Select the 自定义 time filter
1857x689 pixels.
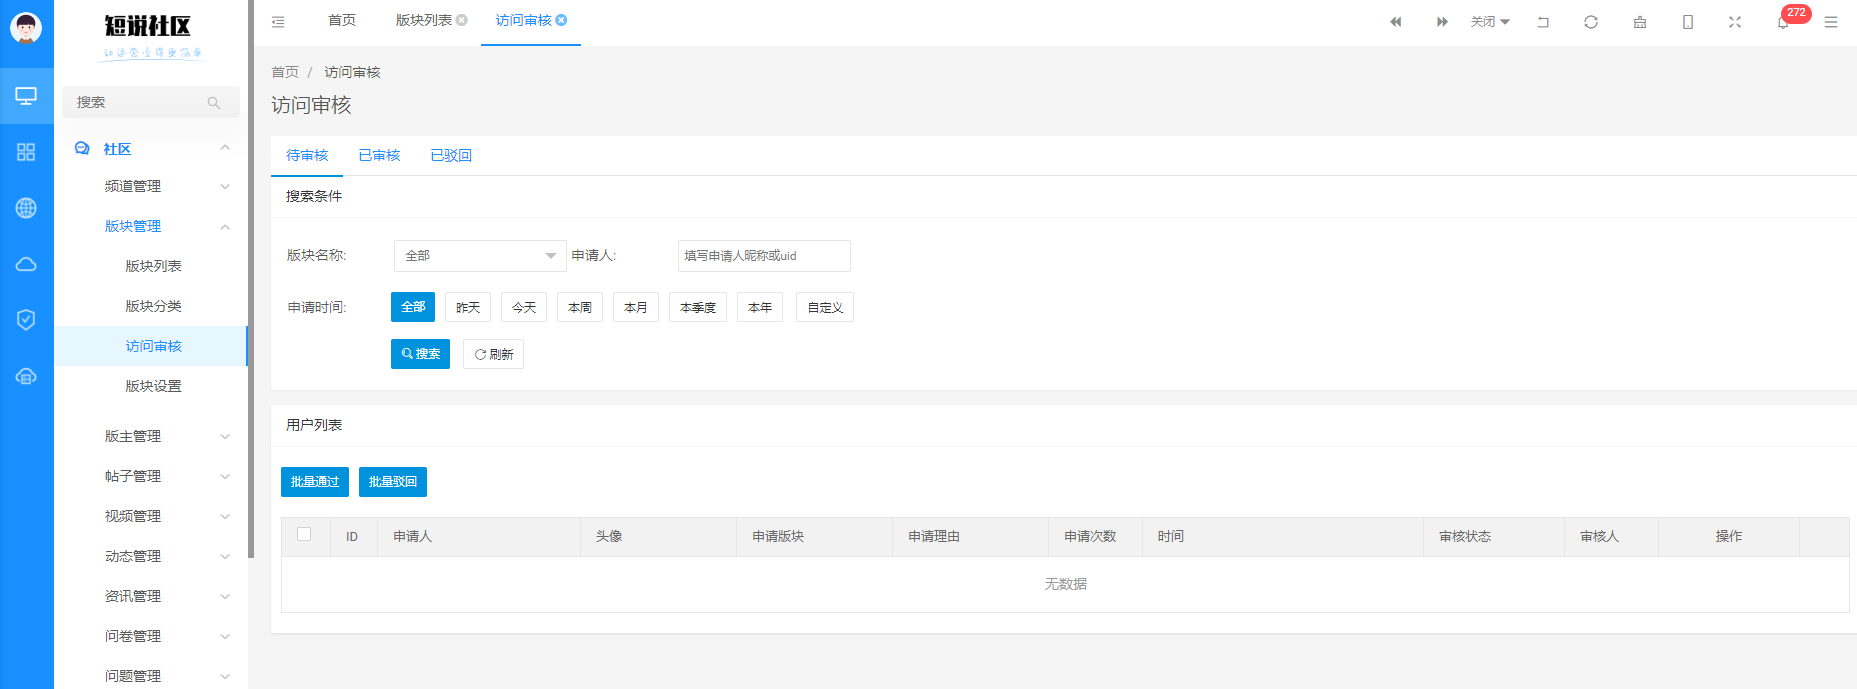pyautogui.click(x=825, y=307)
